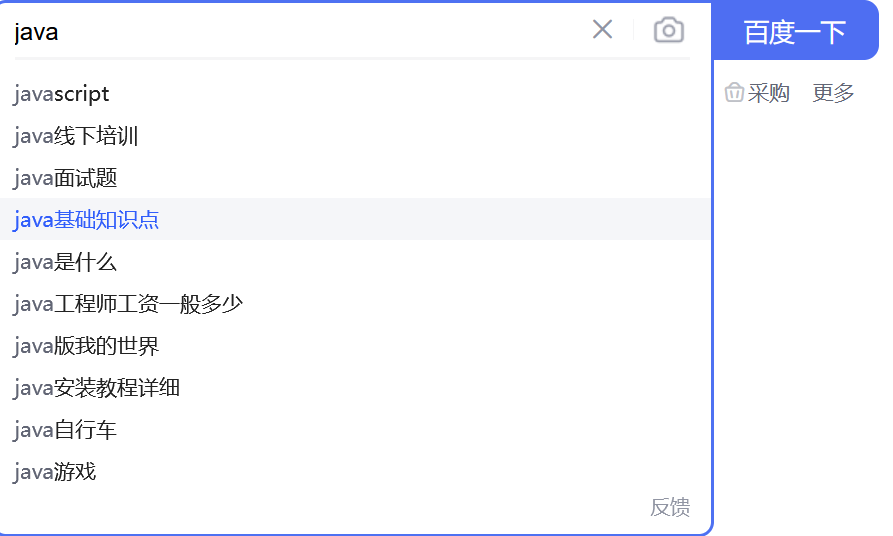Focus the search input field containing java

(x=300, y=32)
